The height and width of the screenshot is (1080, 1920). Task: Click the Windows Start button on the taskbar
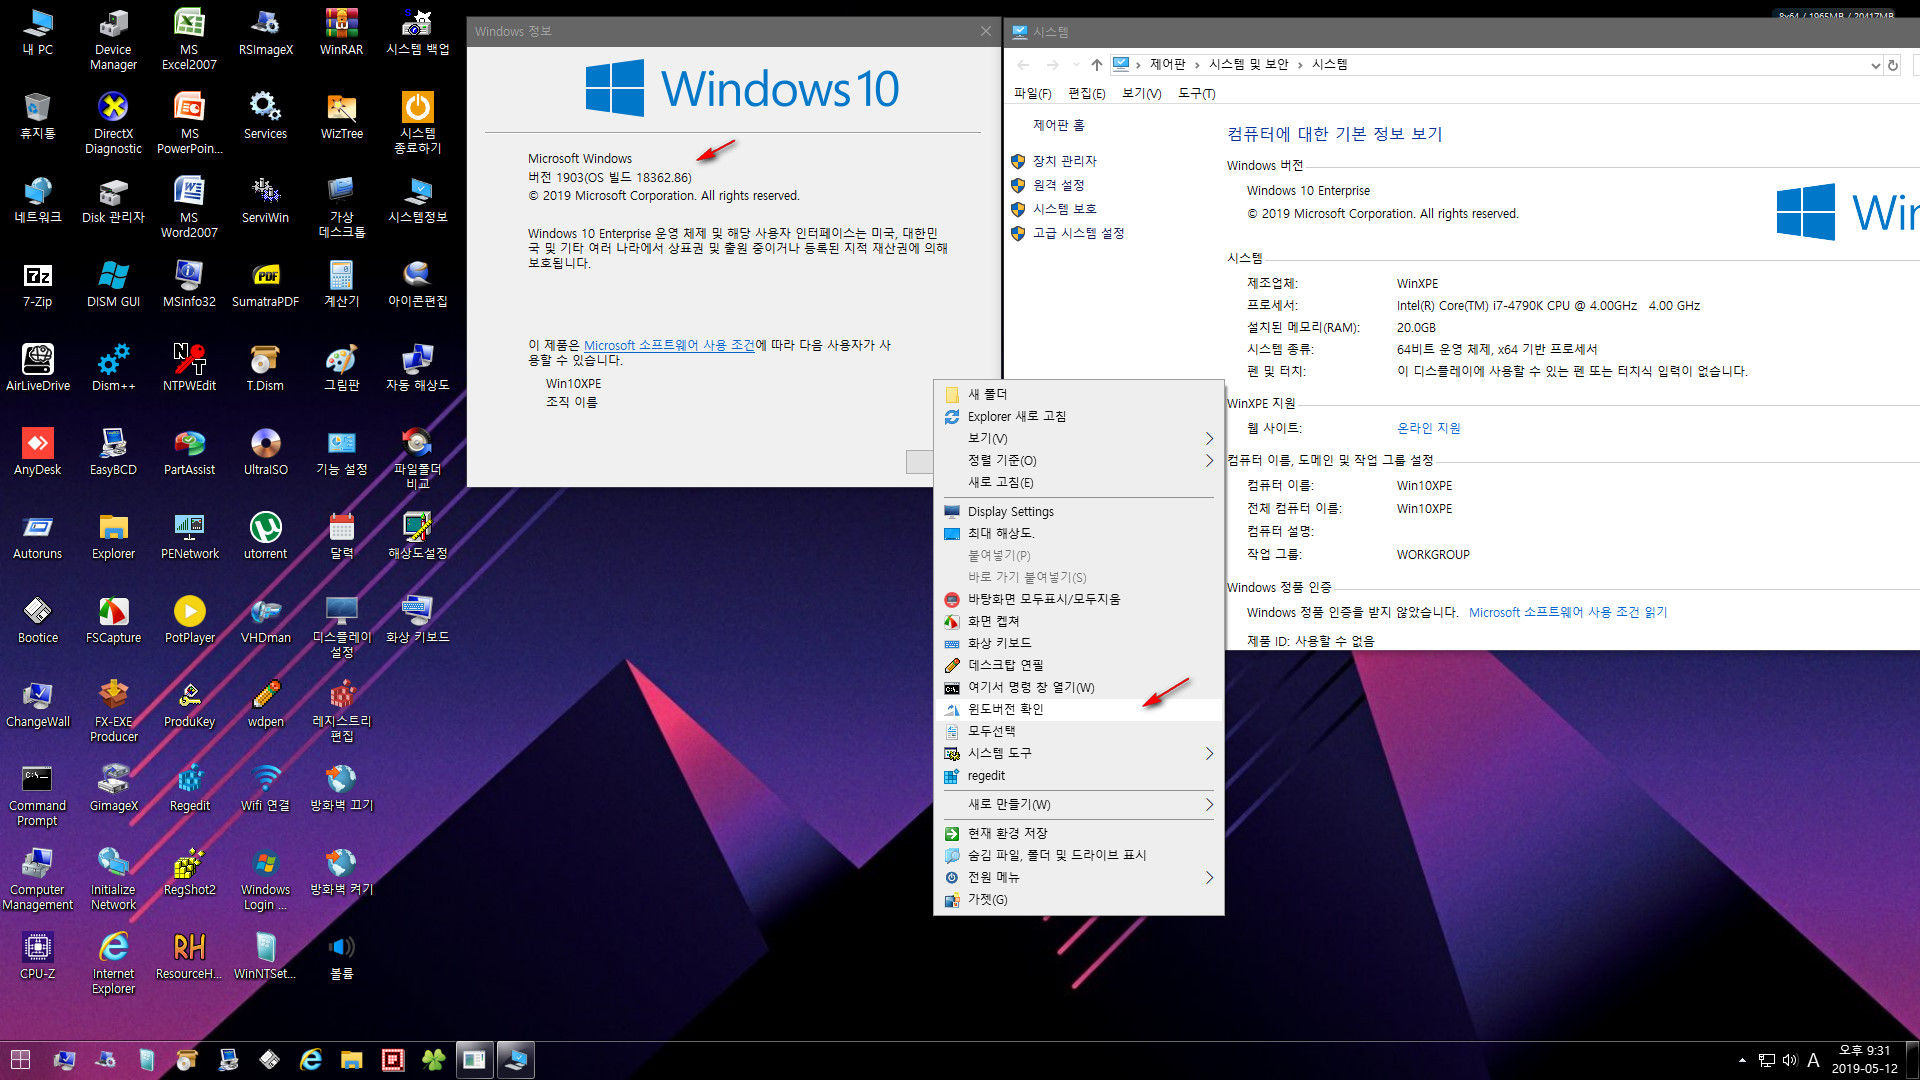tap(20, 1060)
